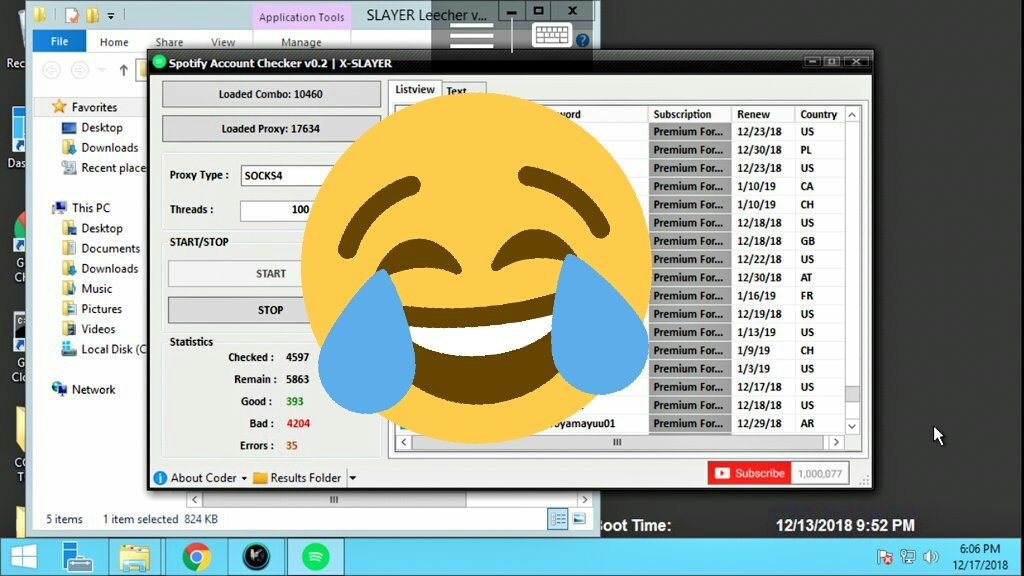
Task: Click the Action Center flag tray icon
Action: pyautogui.click(x=885, y=557)
